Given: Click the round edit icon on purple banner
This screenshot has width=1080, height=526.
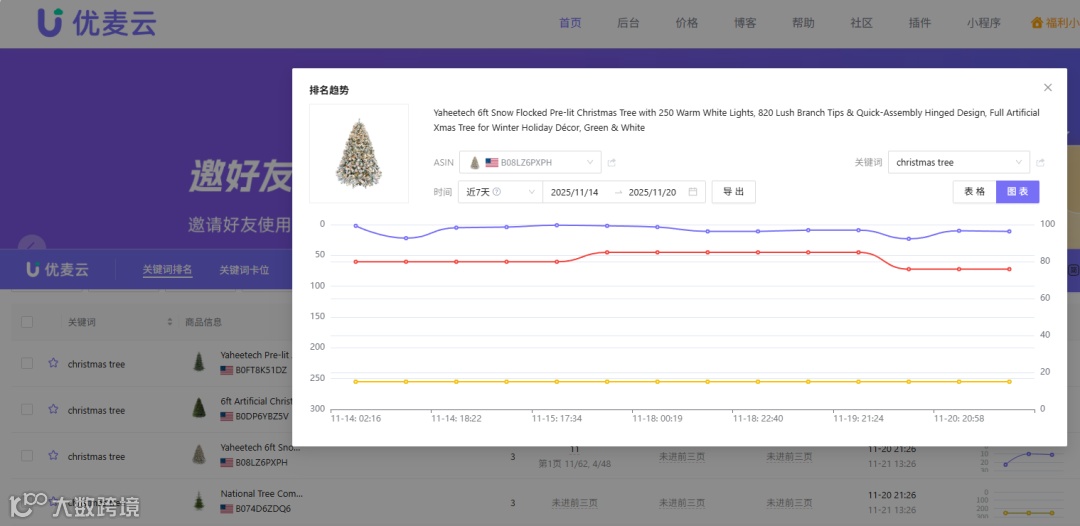Looking at the screenshot, I should 32,246.
